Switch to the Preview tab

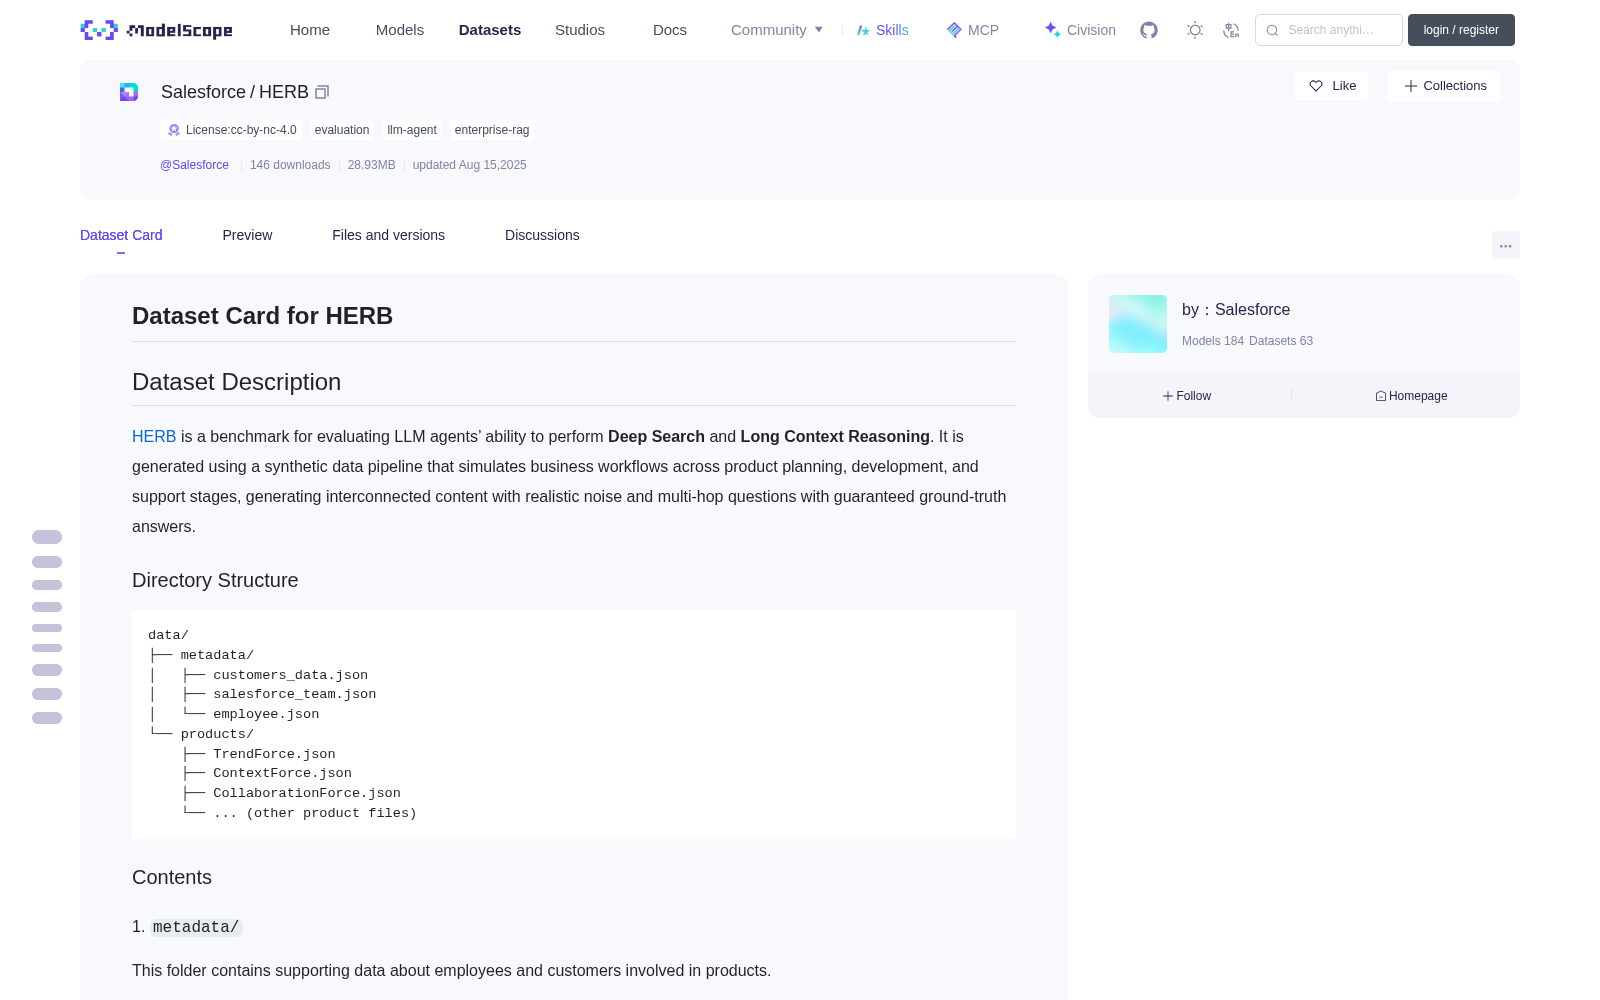pos(247,235)
